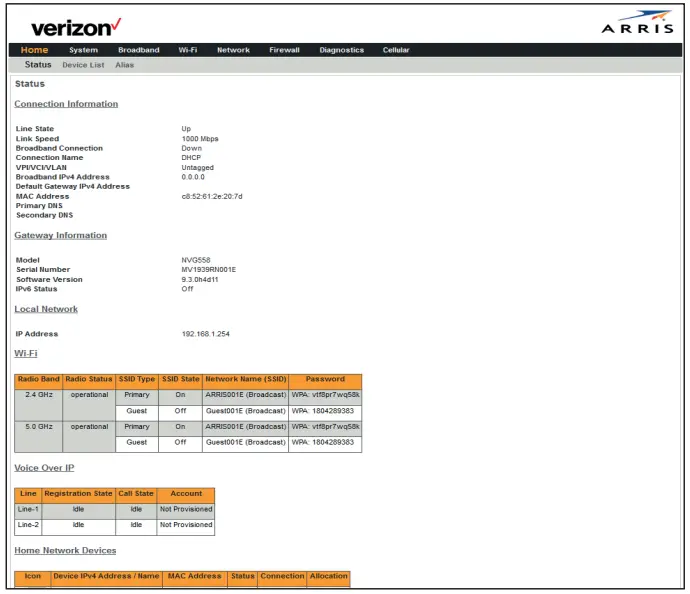690x594 pixels.
Task: Click the Default Gateway IPv4 Address label
Action: pos(73,187)
